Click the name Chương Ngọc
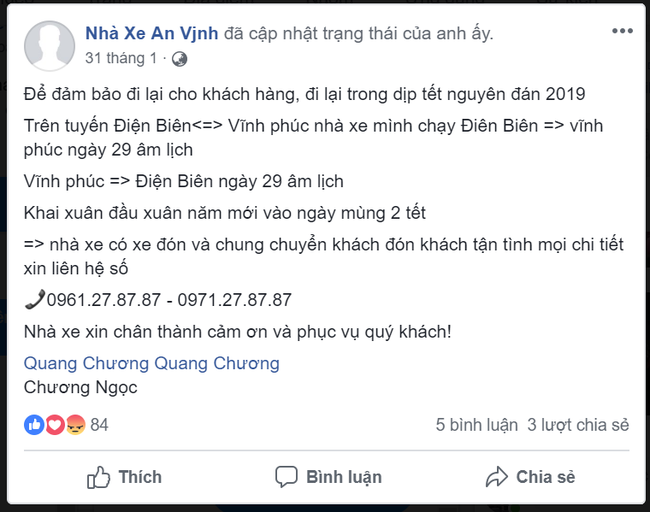The image size is (650, 512). tap(80, 387)
